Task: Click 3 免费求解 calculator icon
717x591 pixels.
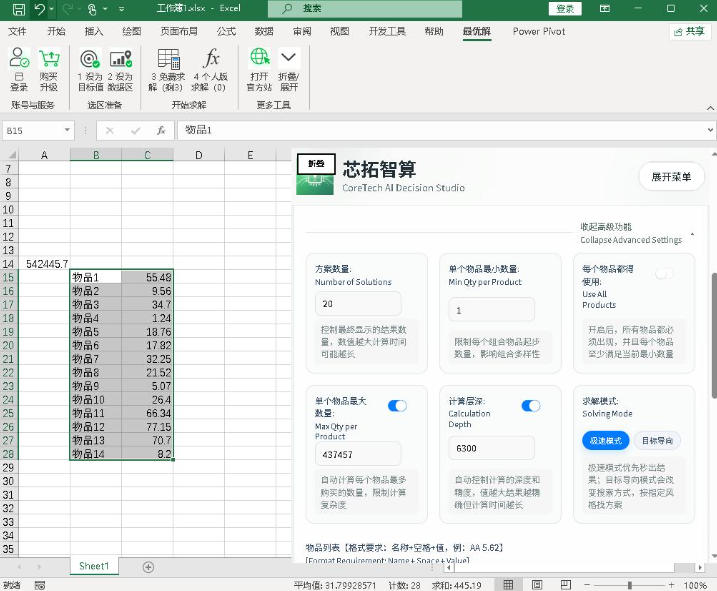Action: (169, 59)
